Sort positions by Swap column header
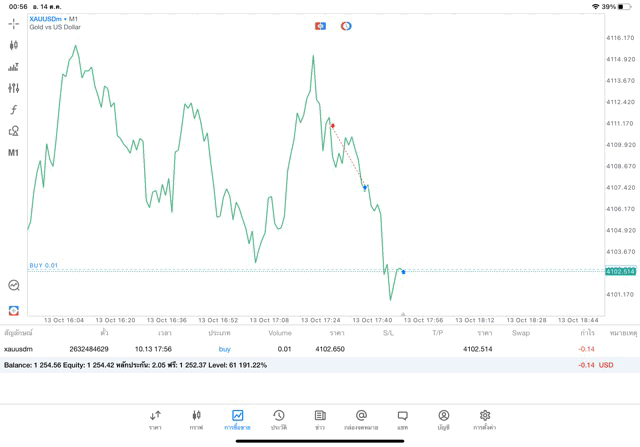This screenshot has width=640, height=447. [x=520, y=332]
